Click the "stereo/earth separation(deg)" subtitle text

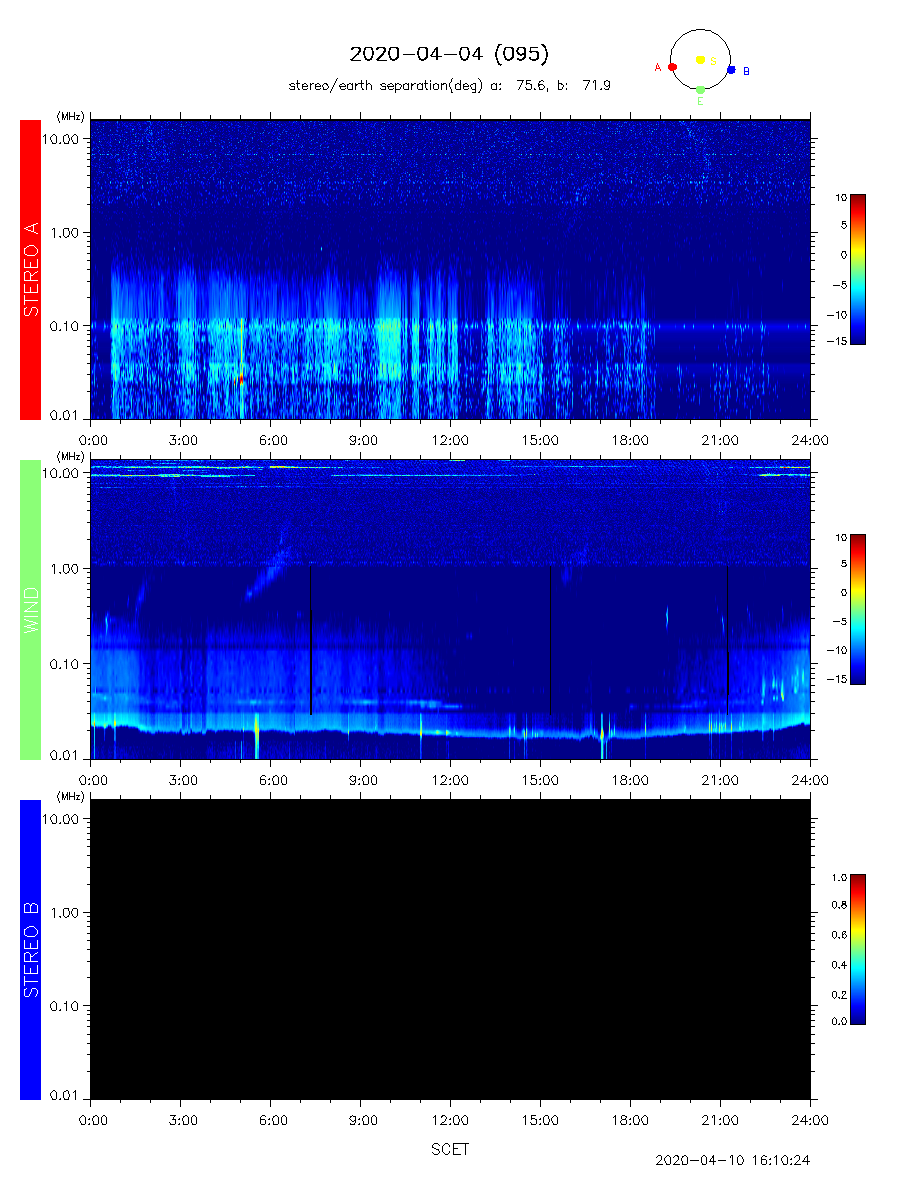tap(386, 87)
